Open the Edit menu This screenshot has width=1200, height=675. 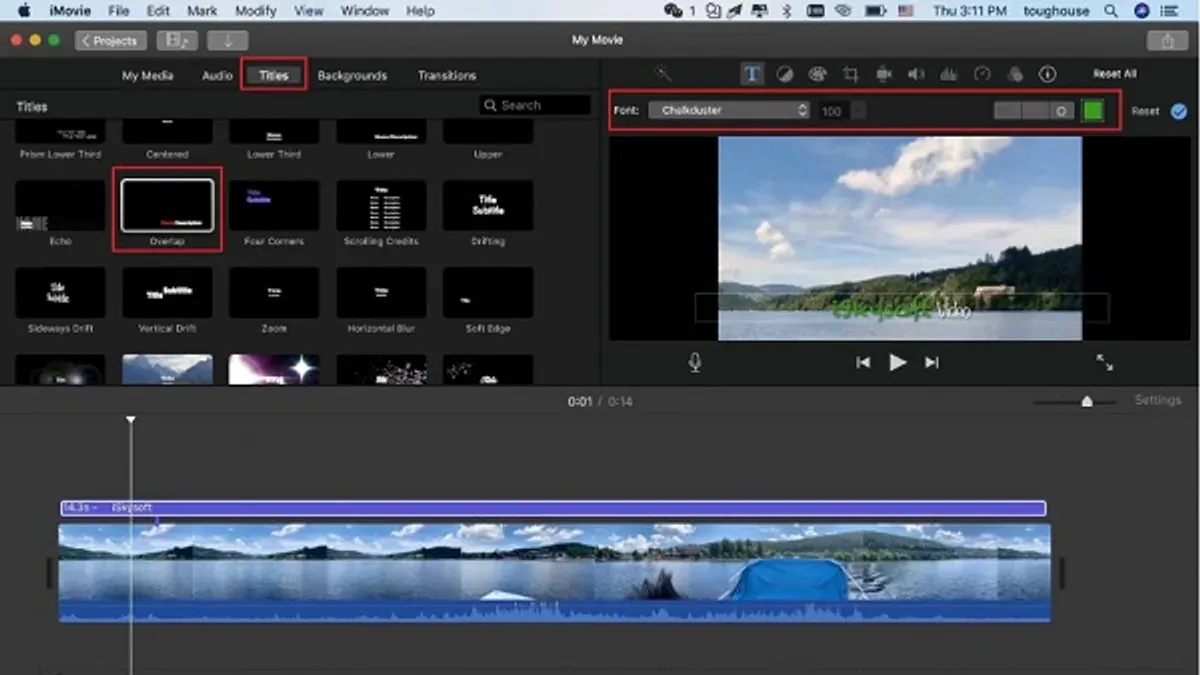[157, 11]
